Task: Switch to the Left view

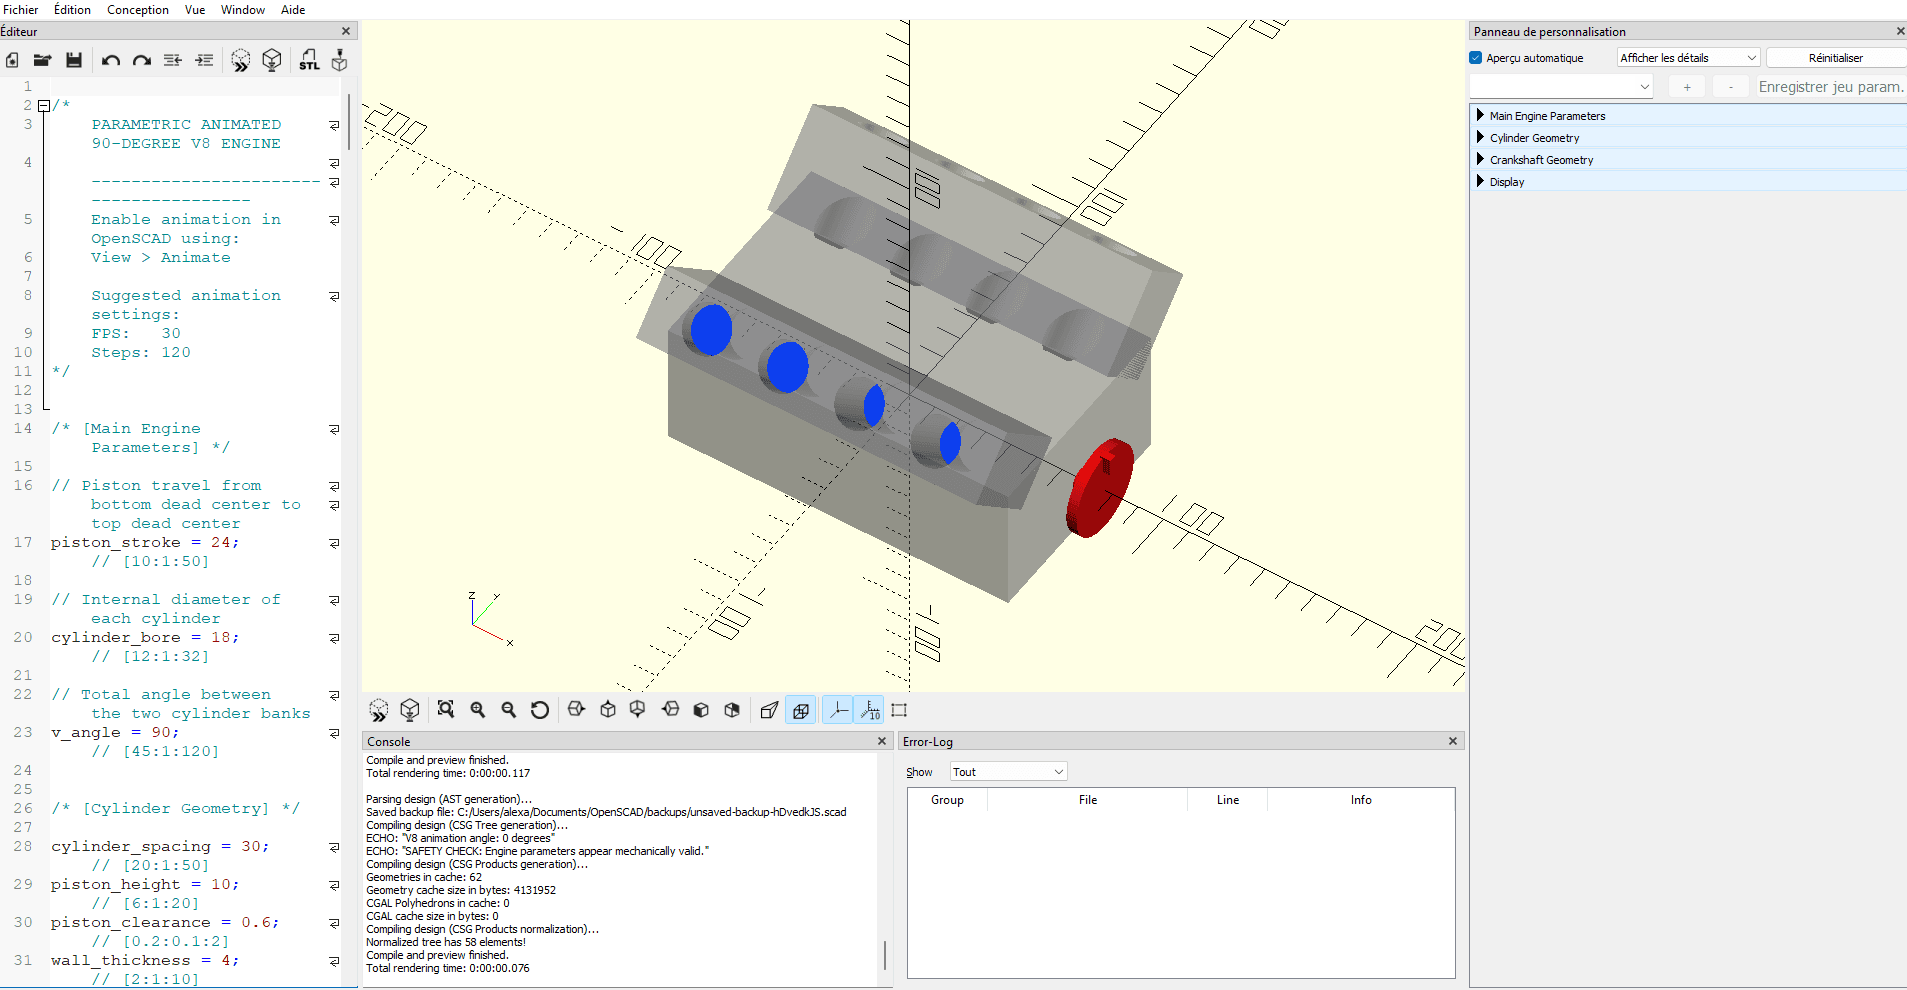Action: pyautogui.click(x=670, y=710)
